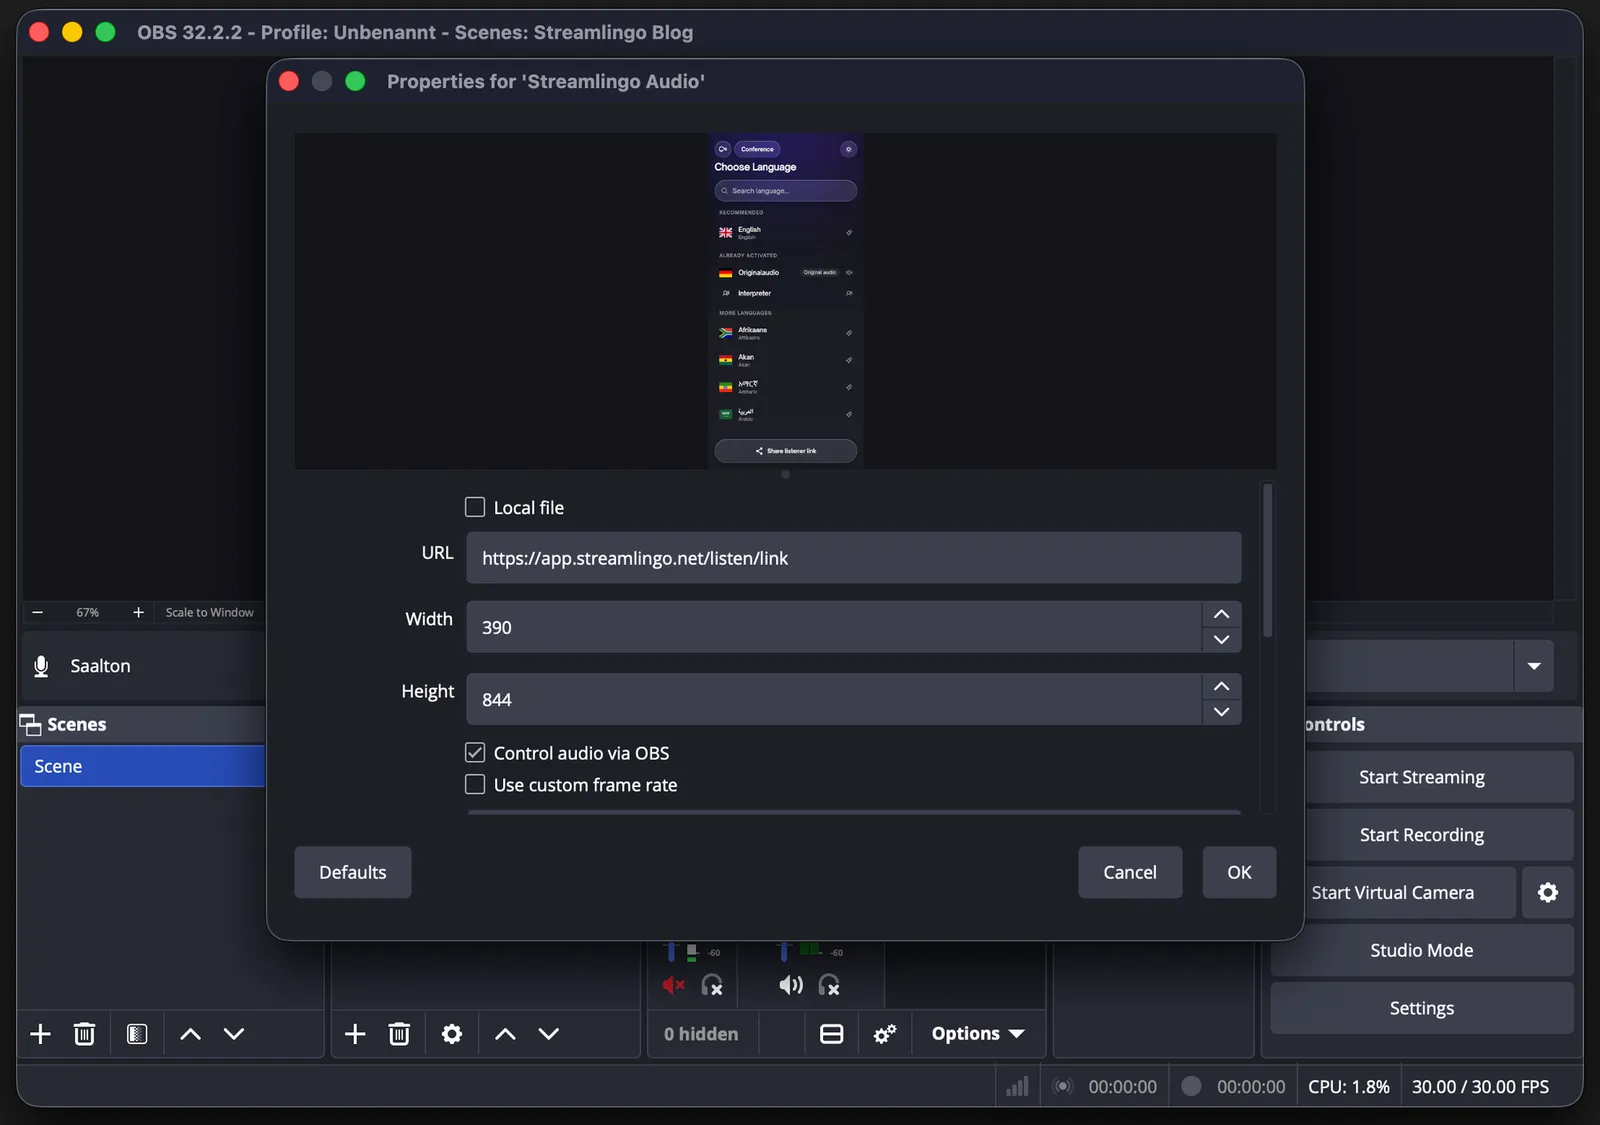Toggle monitoring headphone beside the white speaker
The height and width of the screenshot is (1125, 1600).
829,985
